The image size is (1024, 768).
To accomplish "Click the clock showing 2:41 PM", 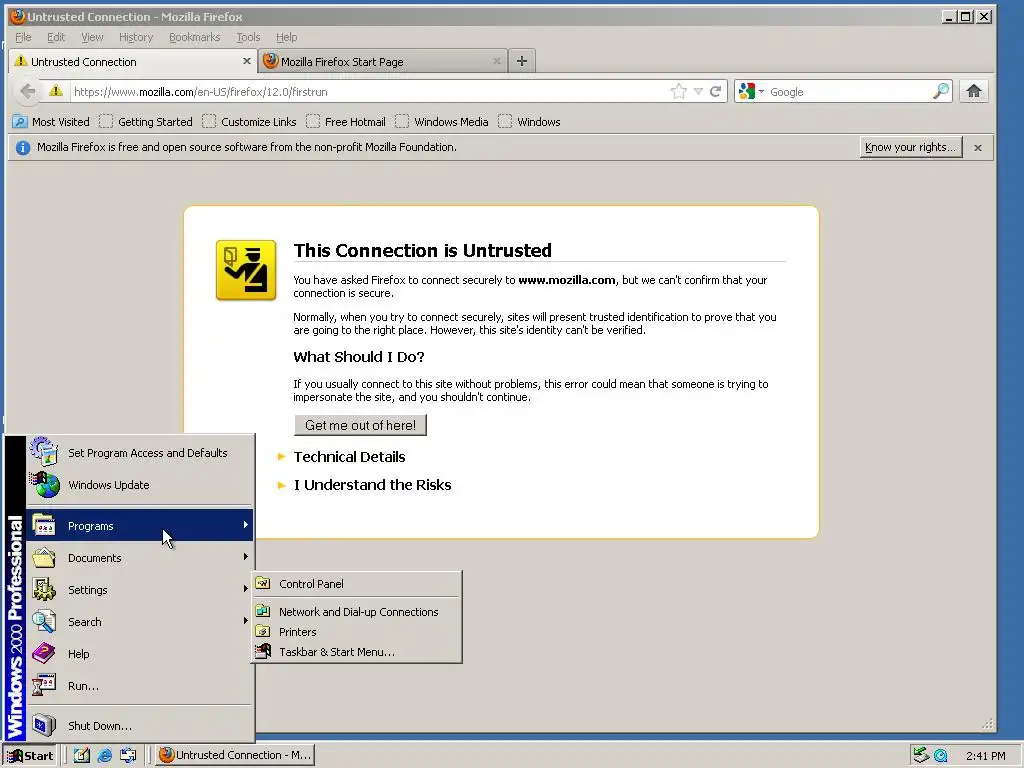I will pyautogui.click(x=985, y=756).
